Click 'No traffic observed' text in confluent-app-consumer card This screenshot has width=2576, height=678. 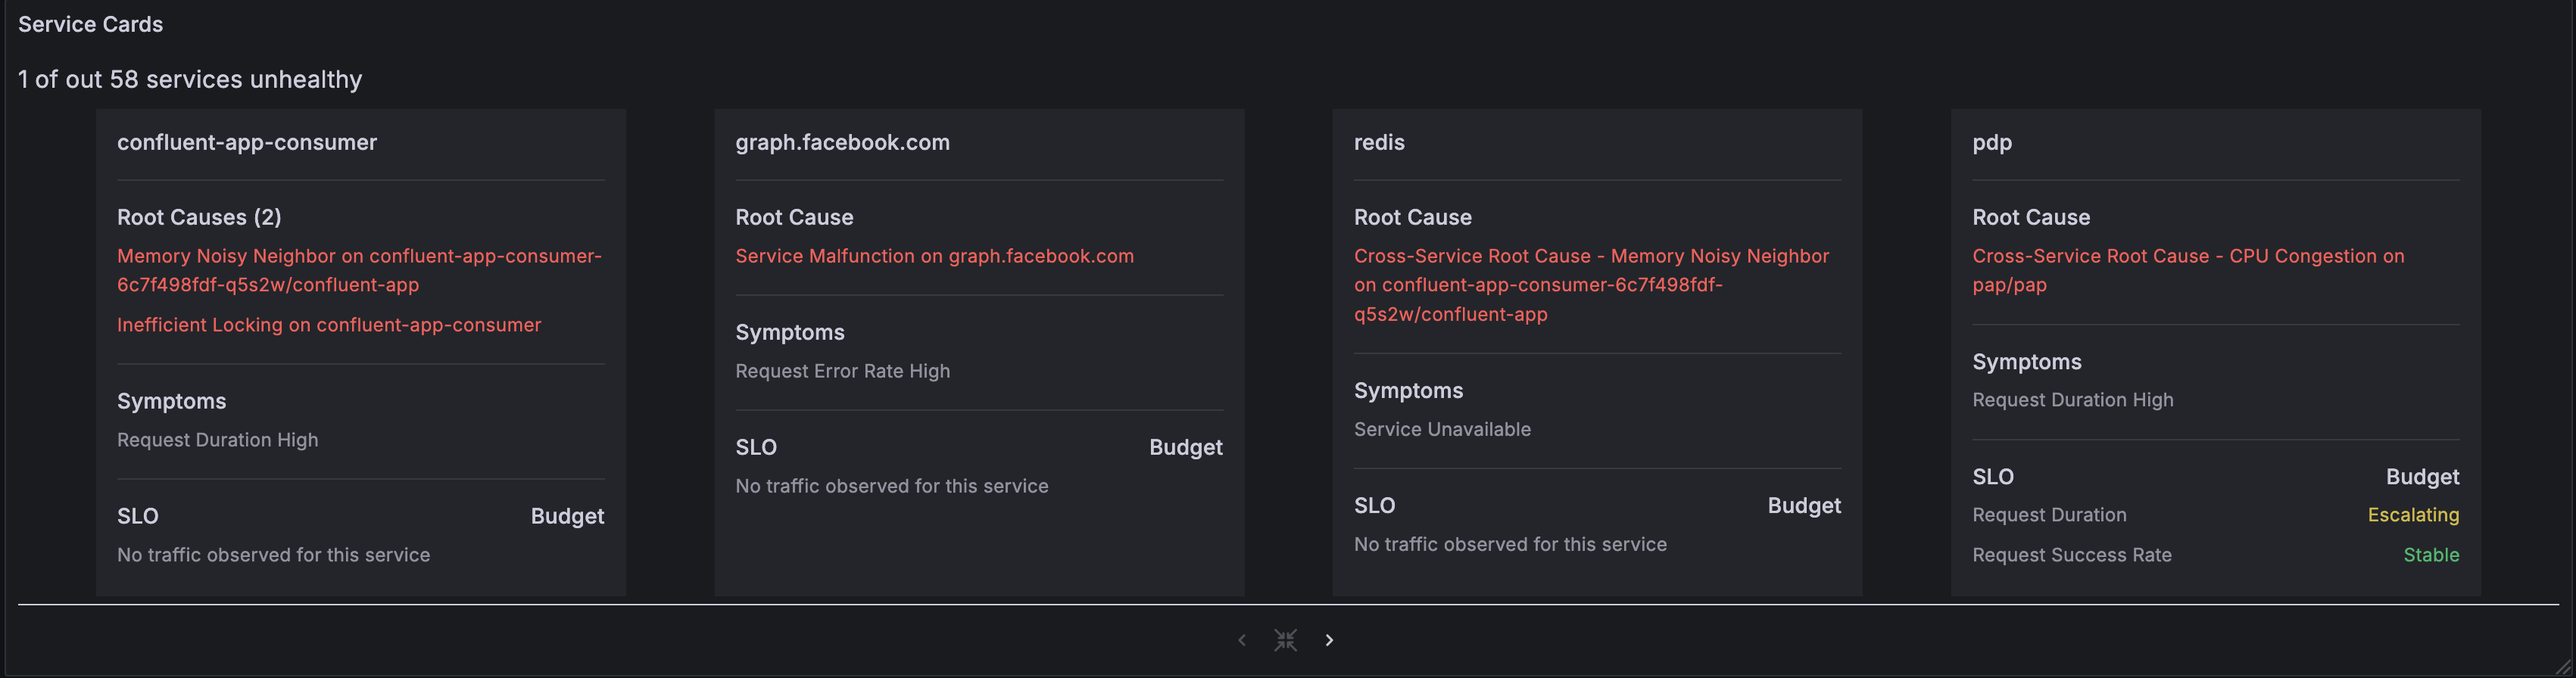[x=273, y=555]
